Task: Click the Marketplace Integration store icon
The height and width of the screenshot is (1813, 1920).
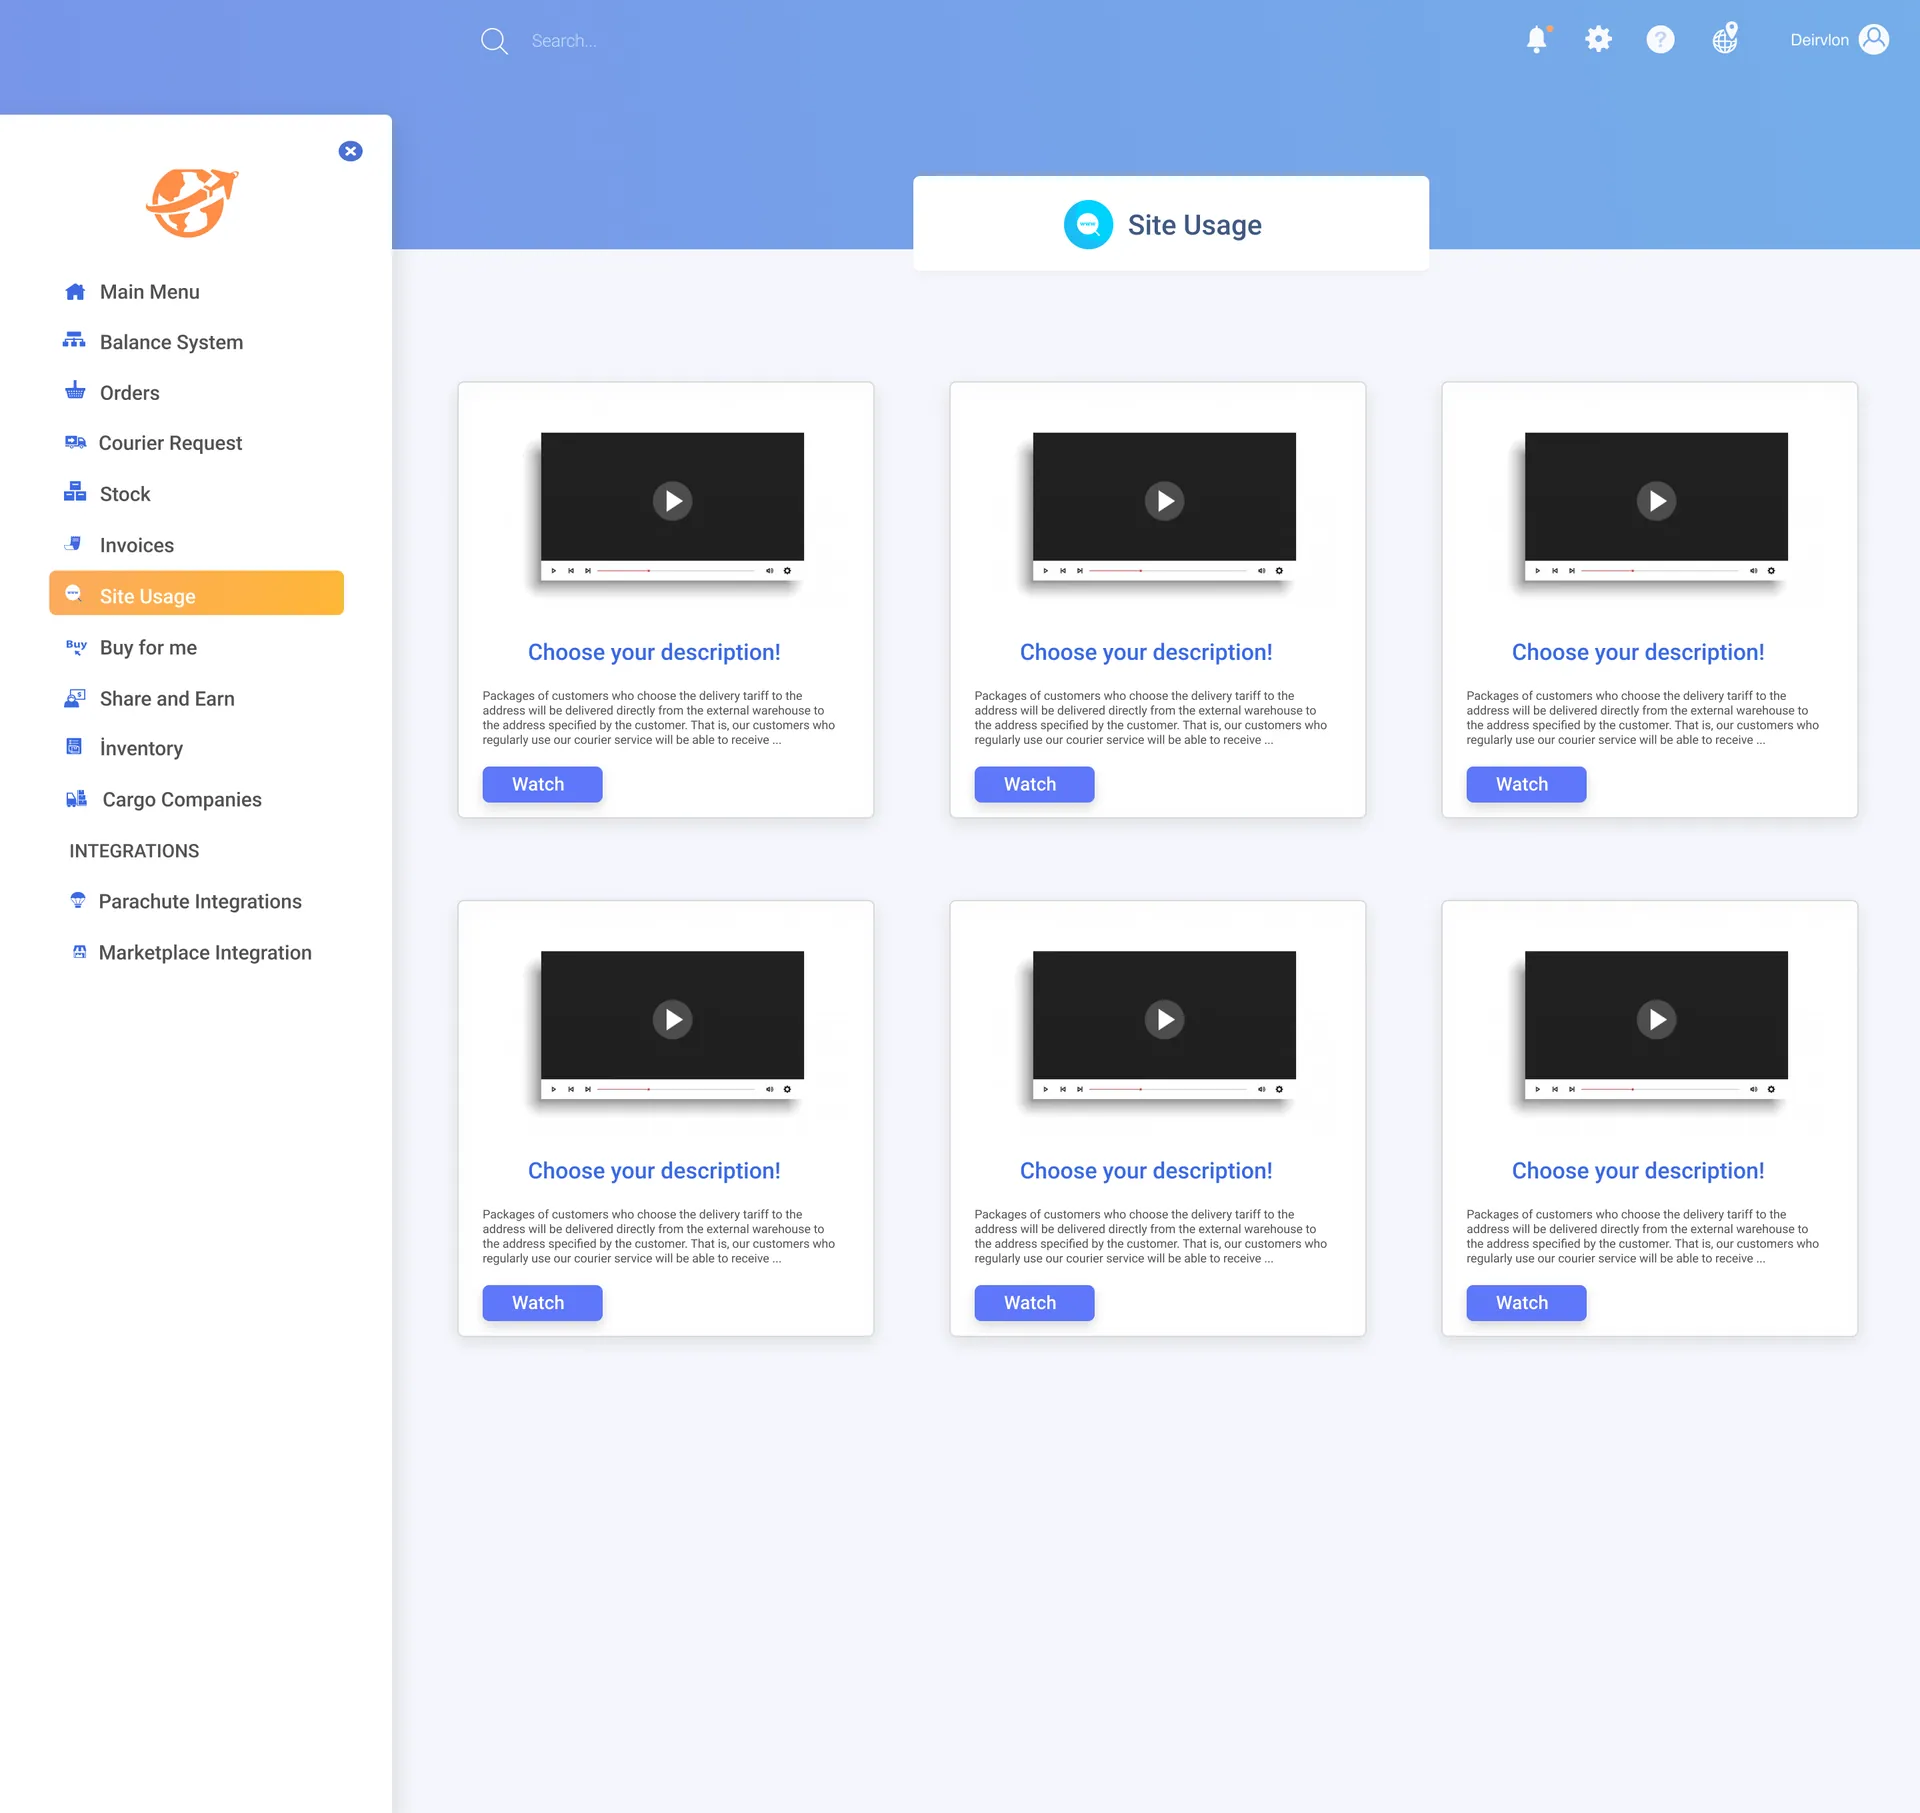Action: click(79, 952)
